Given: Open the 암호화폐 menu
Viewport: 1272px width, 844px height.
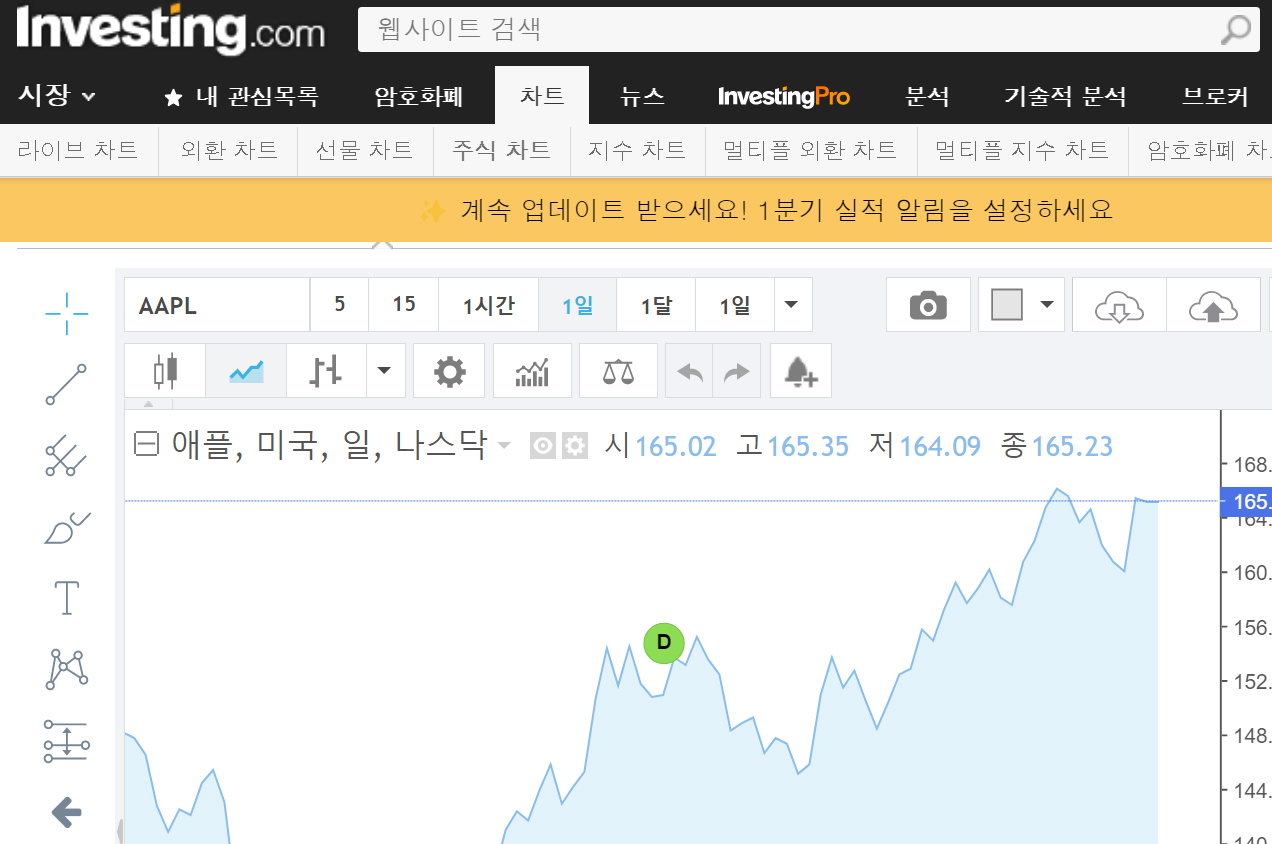Looking at the screenshot, I should point(419,96).
